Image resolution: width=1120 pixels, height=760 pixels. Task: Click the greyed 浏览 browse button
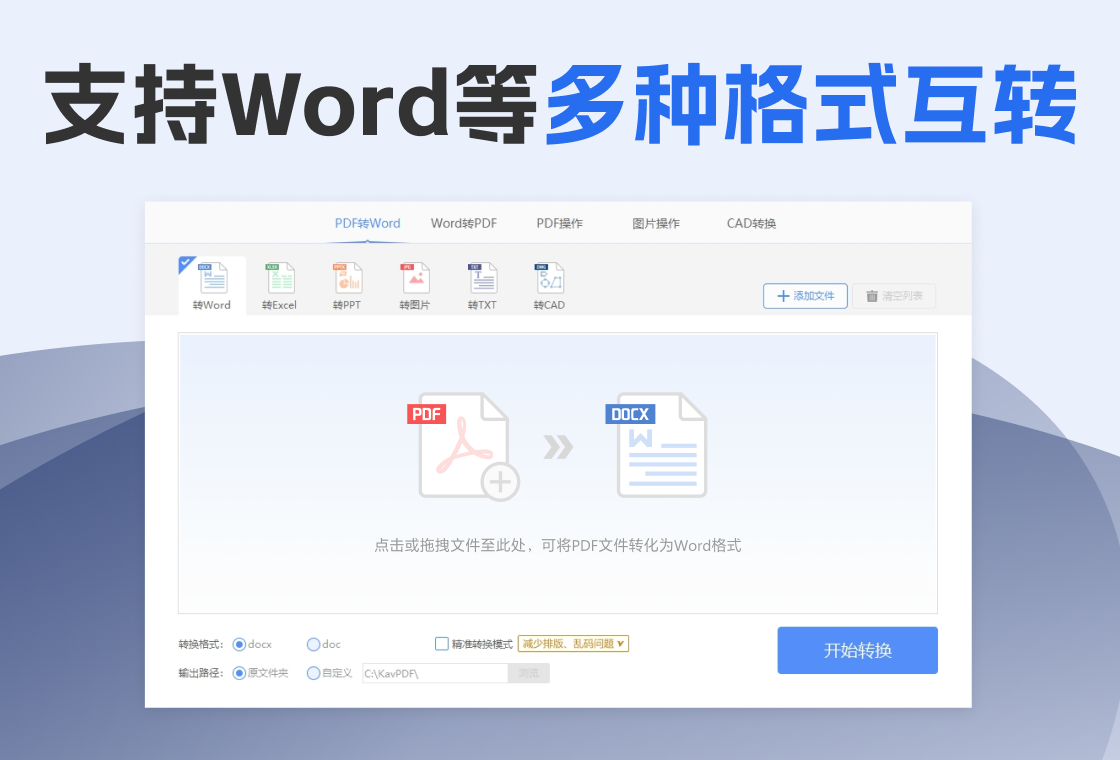pos(529,673)
